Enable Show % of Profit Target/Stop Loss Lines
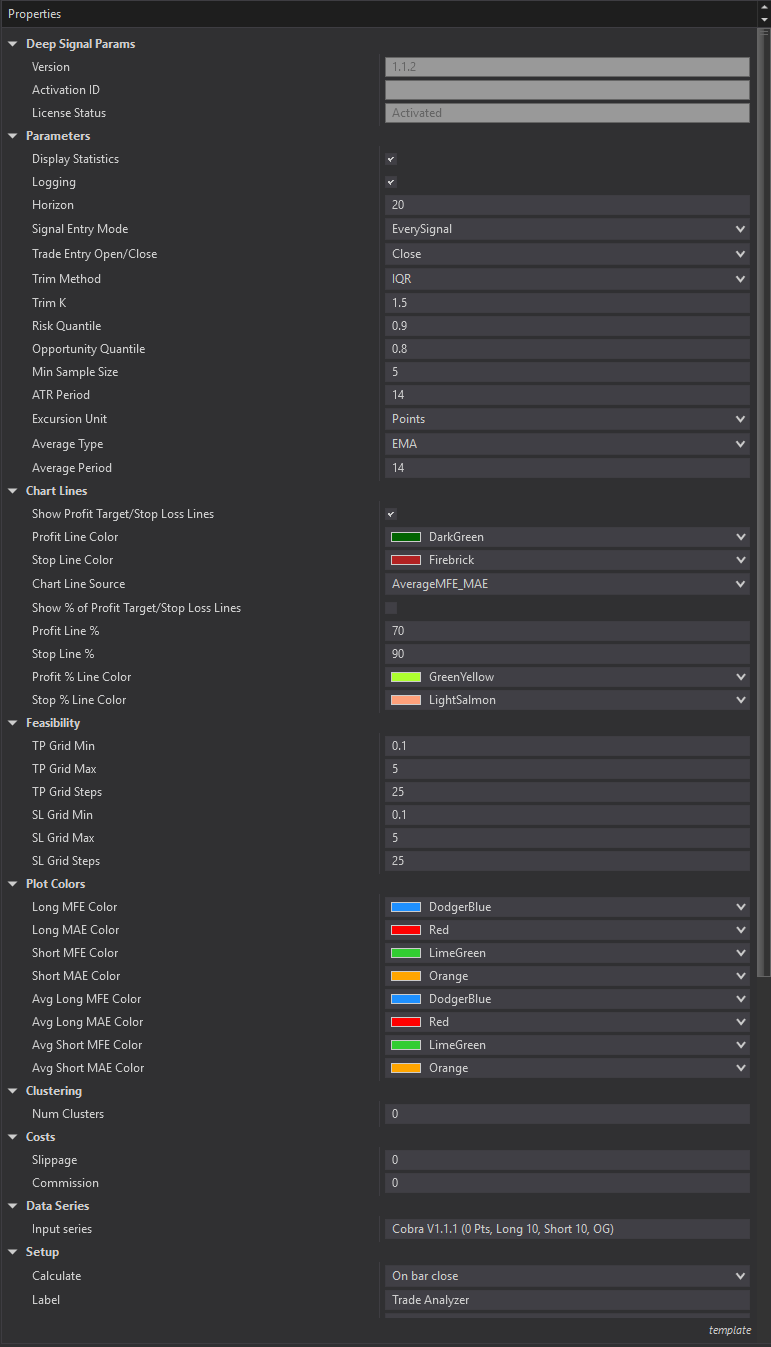The width and height of the screenshot is (771, 1347). [x=391, y=608]
